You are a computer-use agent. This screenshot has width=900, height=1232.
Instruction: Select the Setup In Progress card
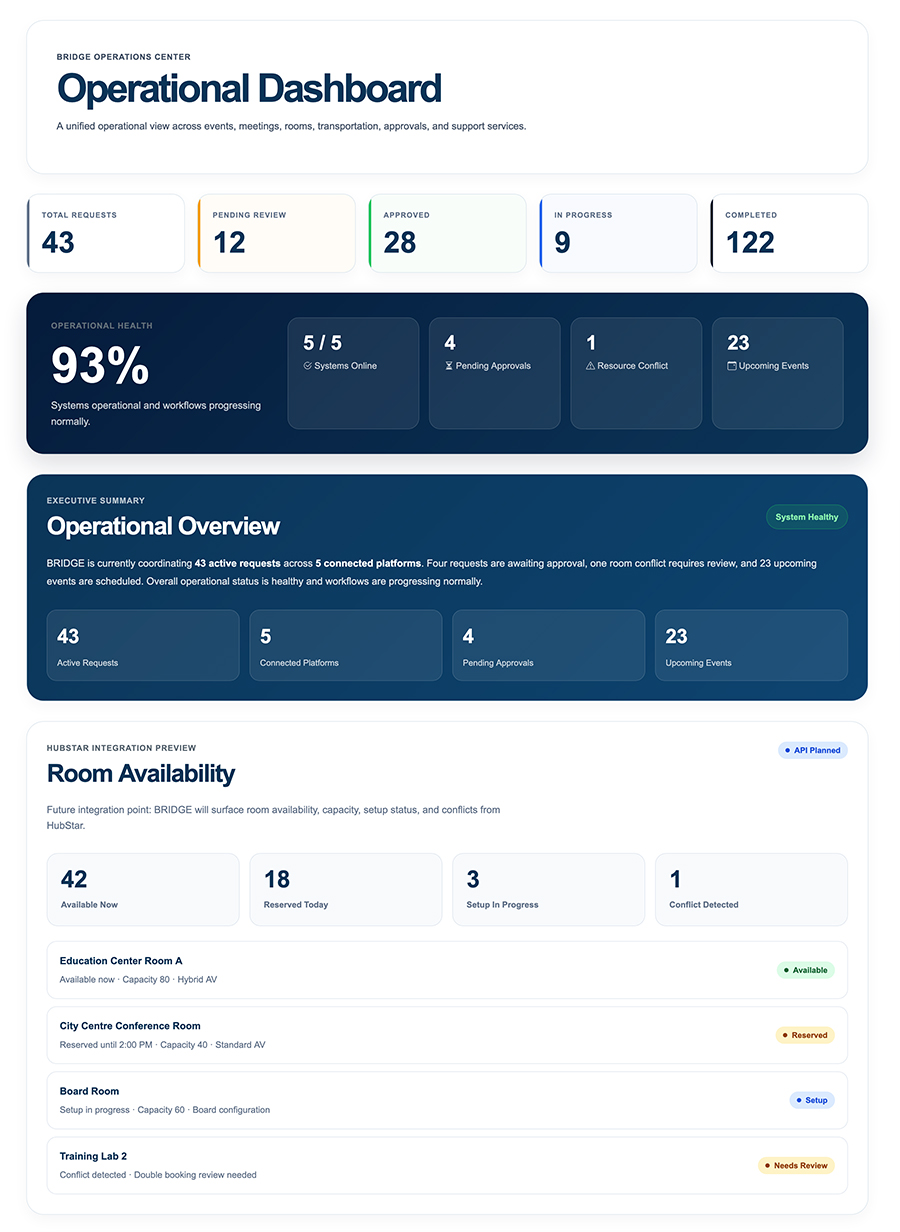coord(549,889)
